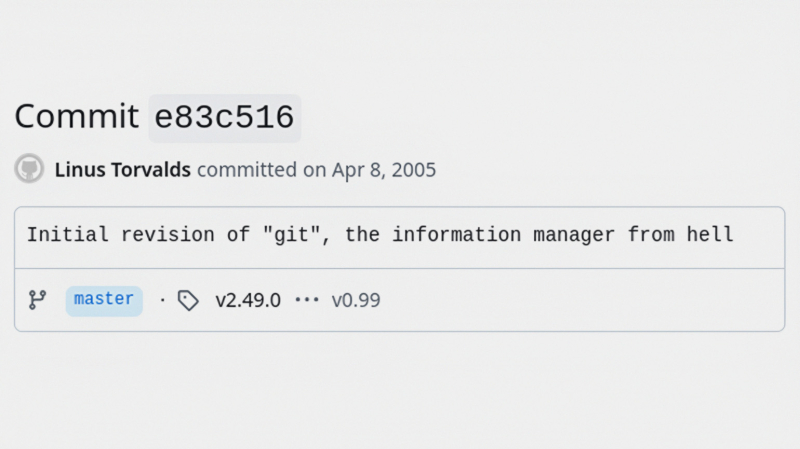Click the word "Initial" in commit message
Screen dimensions: 800x449
pos(67,235)
